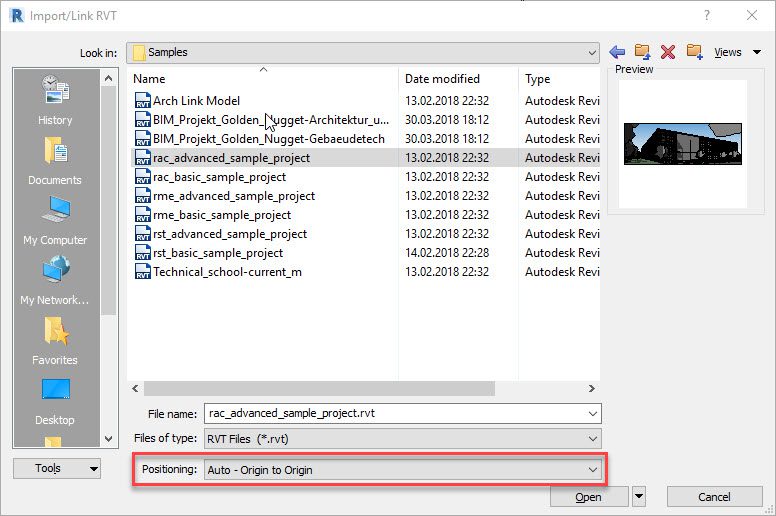Select BIM_Projekt_Golden_Nugget-Gebaeudetech file
776x516 pixels.
click(269, 139)
